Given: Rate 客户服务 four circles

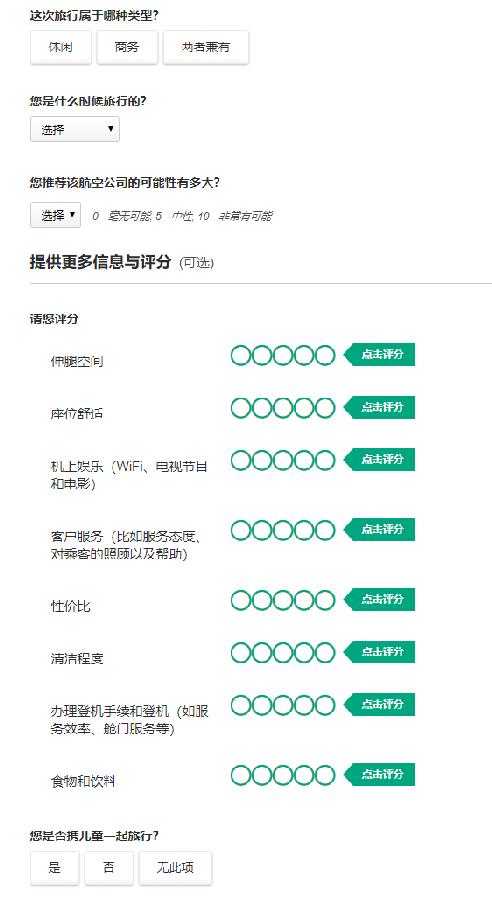Looking at the screenshot, I should (x=304, y=530).
